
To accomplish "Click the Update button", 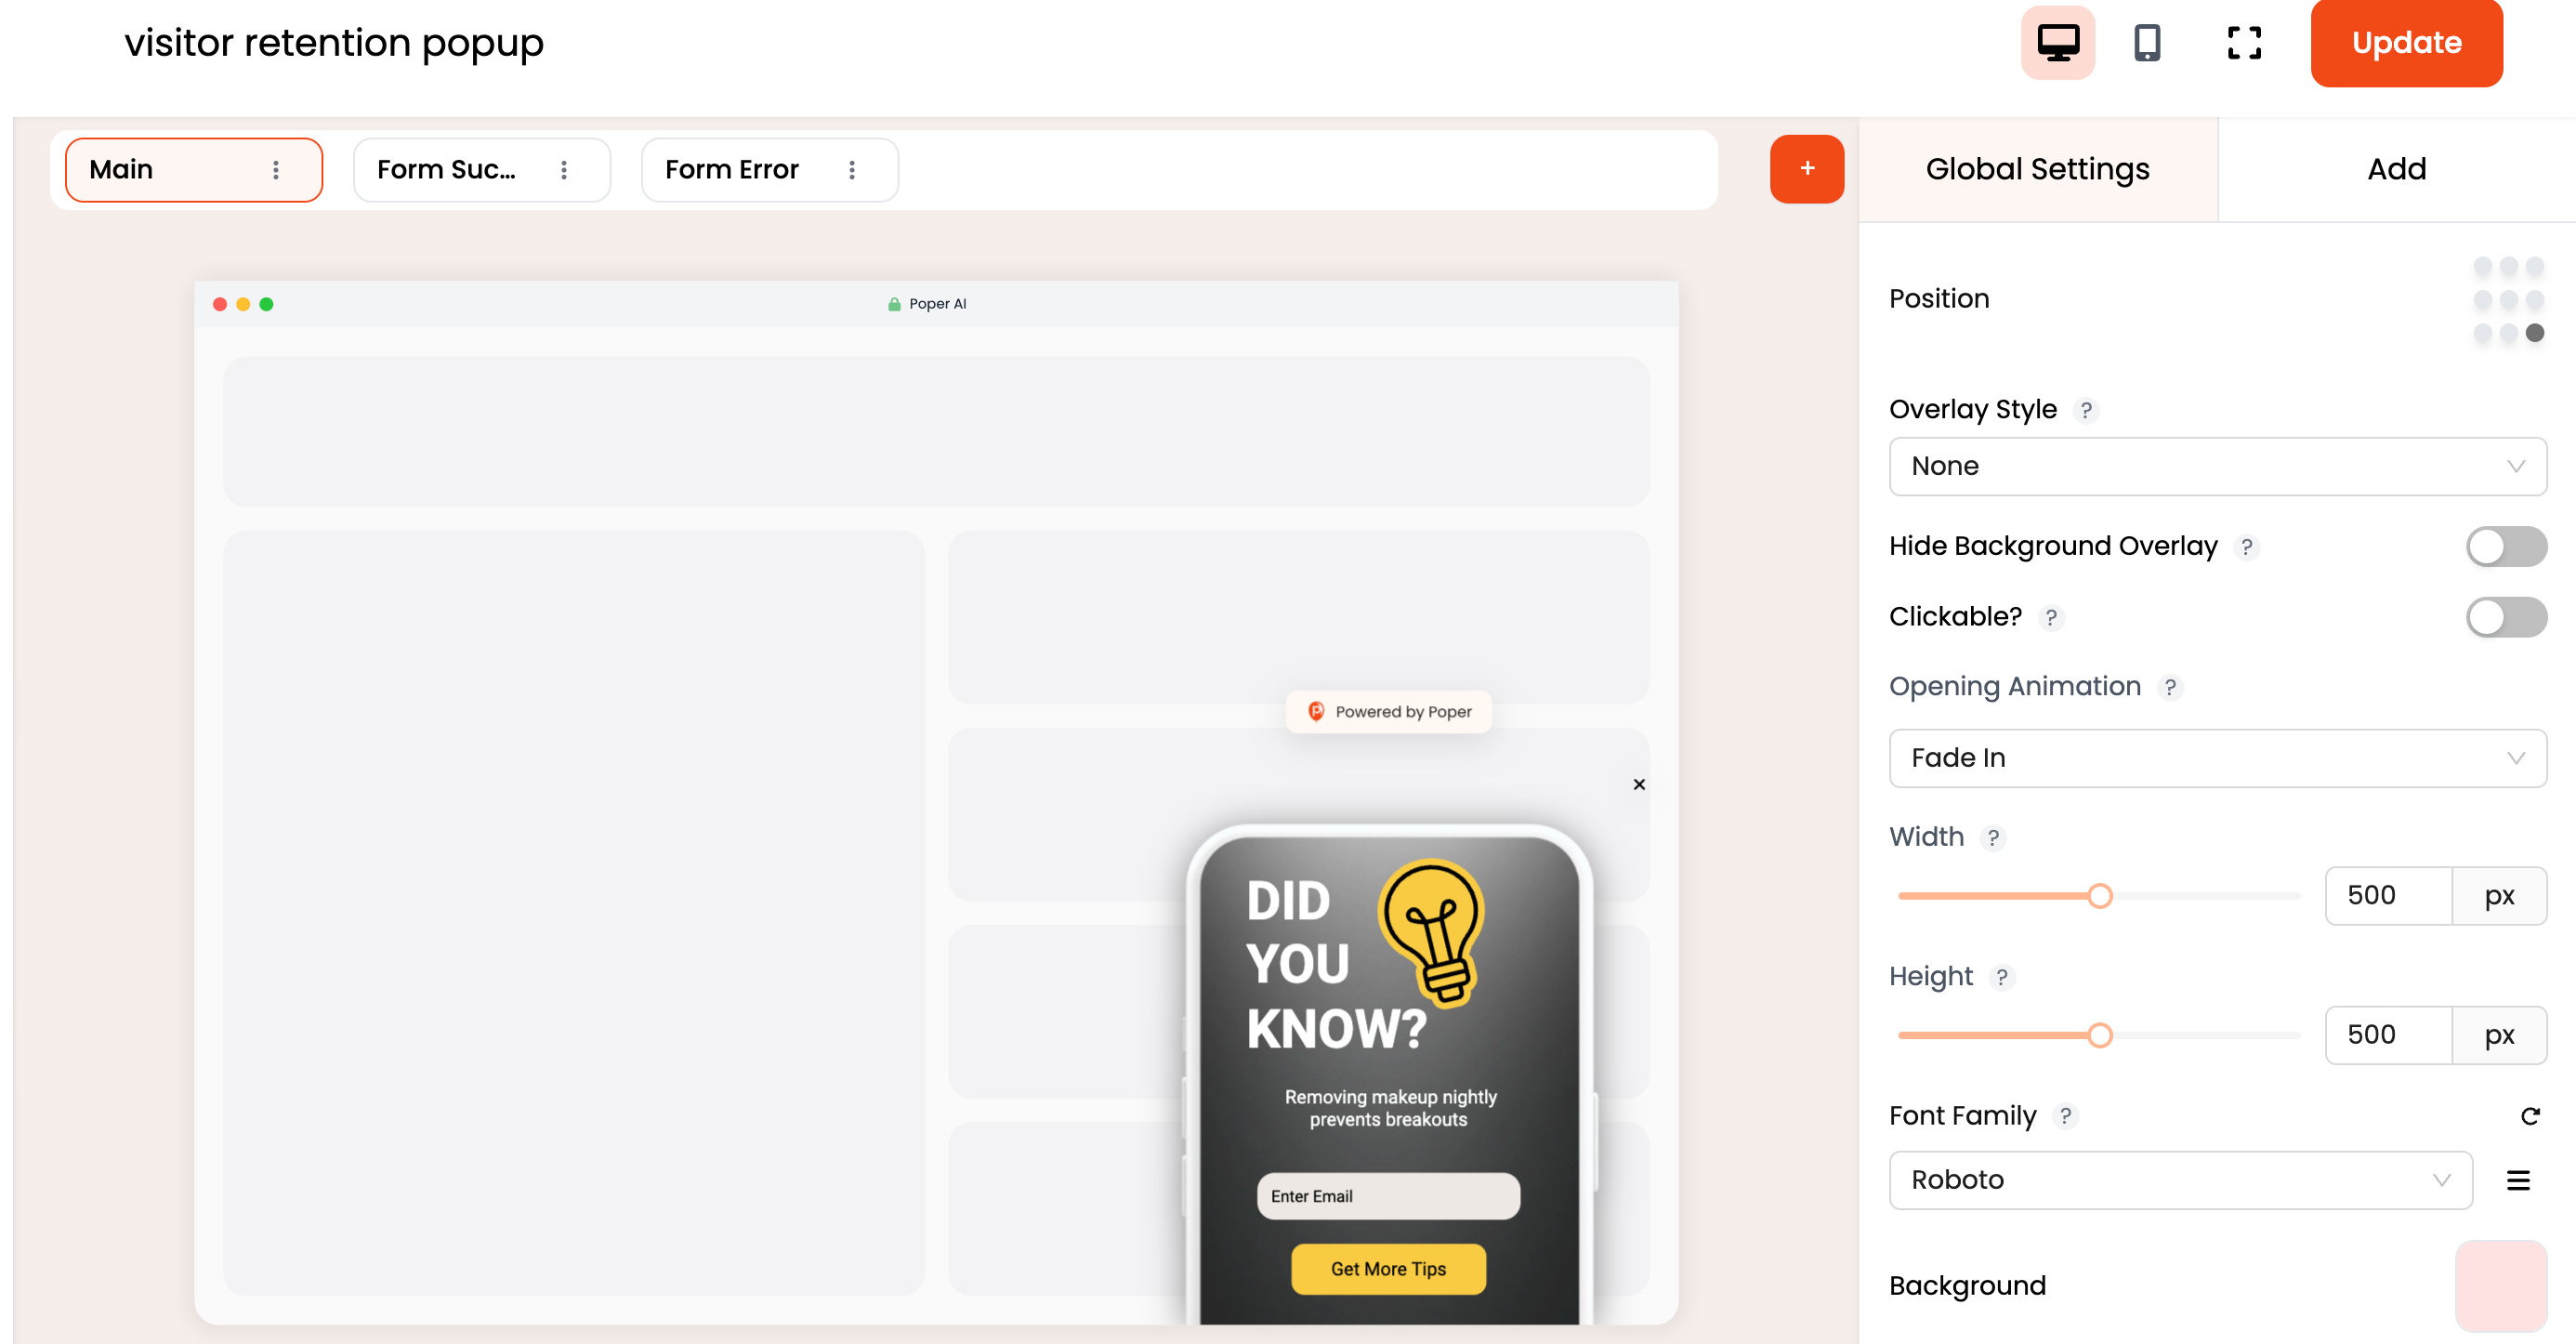I will pos(2406,43).
